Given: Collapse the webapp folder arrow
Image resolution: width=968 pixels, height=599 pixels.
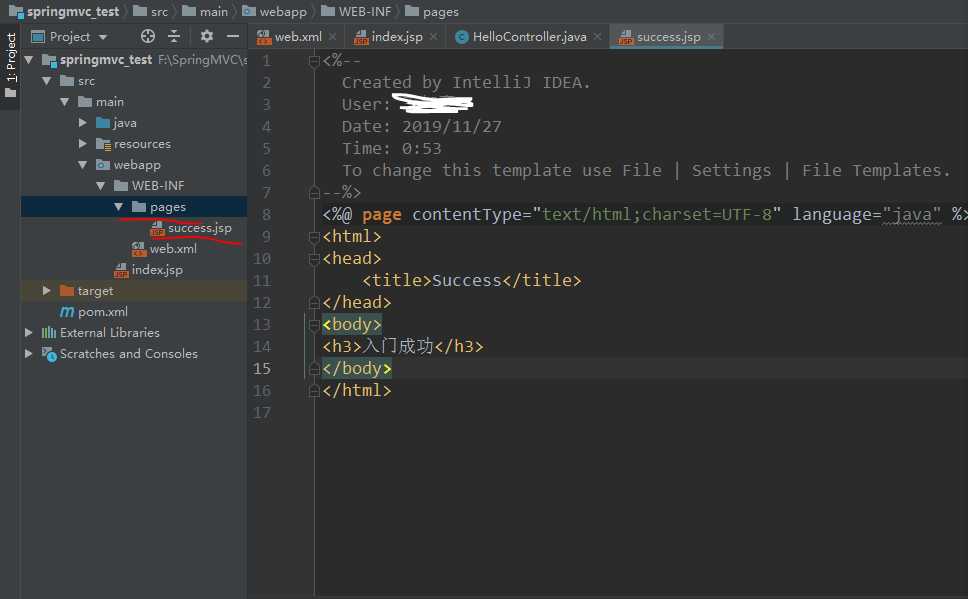Looking at the screenshot, I should [83, 165].
